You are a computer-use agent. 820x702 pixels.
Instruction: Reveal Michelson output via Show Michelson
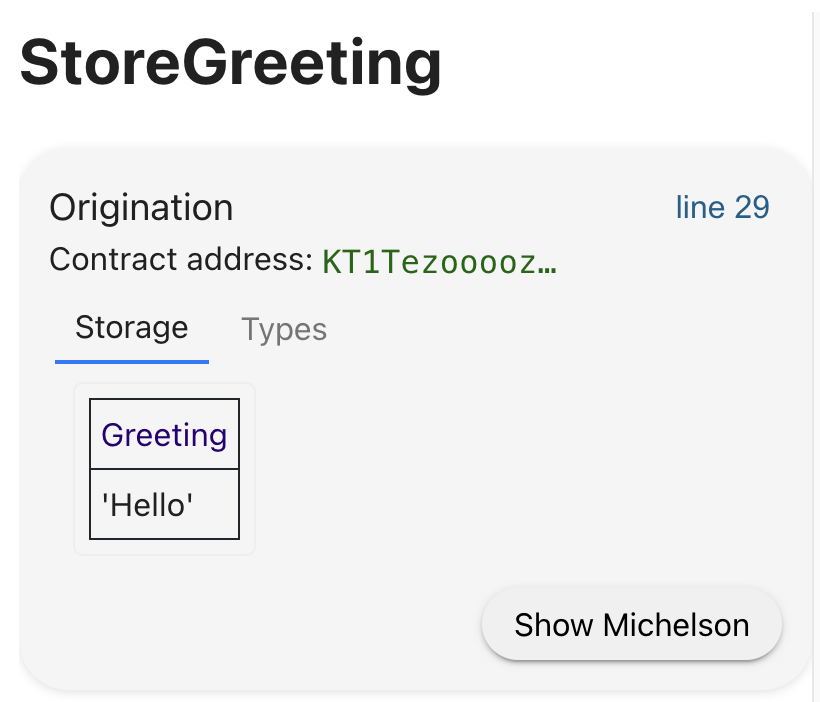point(630,624)
